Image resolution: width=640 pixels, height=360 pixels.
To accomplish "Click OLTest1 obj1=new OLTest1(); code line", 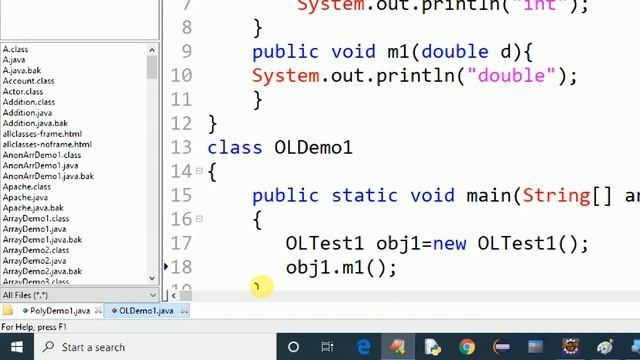I will pyautogui.click(x=437, y=244).
